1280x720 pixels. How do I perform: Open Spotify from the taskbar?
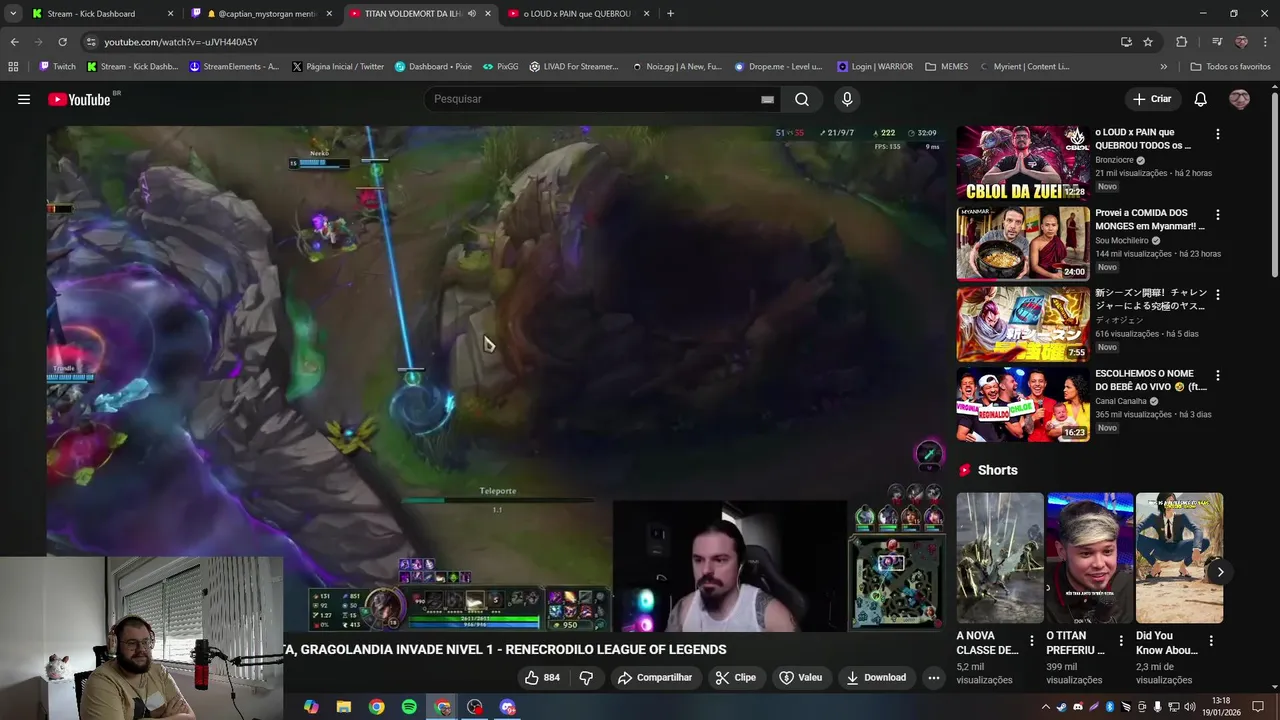pos(409,707)
